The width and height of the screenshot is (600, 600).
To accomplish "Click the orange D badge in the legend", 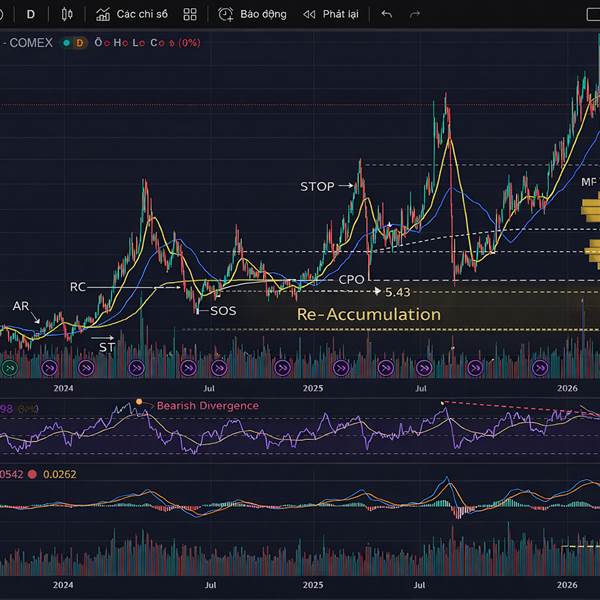I will [79, 43].
